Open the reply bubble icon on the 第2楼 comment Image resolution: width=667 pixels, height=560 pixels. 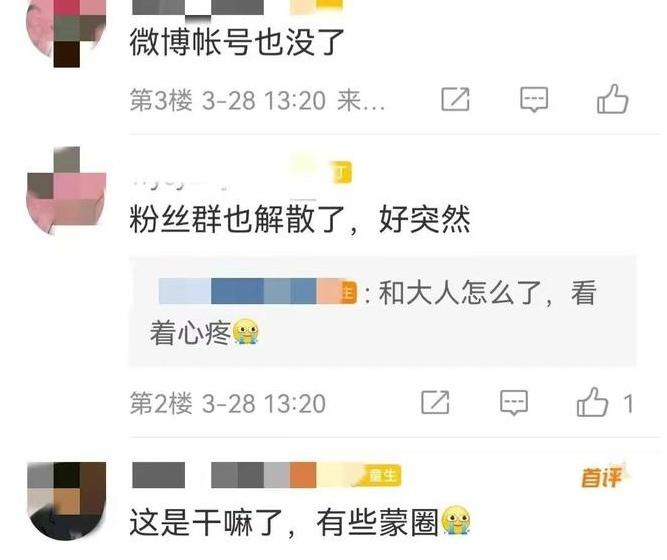pyautogui.click(x=514, y=403)
